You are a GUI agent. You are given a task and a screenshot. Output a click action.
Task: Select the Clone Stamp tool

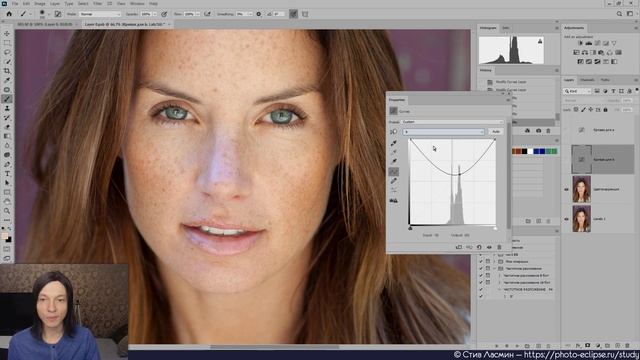click(x=7, y=109)
